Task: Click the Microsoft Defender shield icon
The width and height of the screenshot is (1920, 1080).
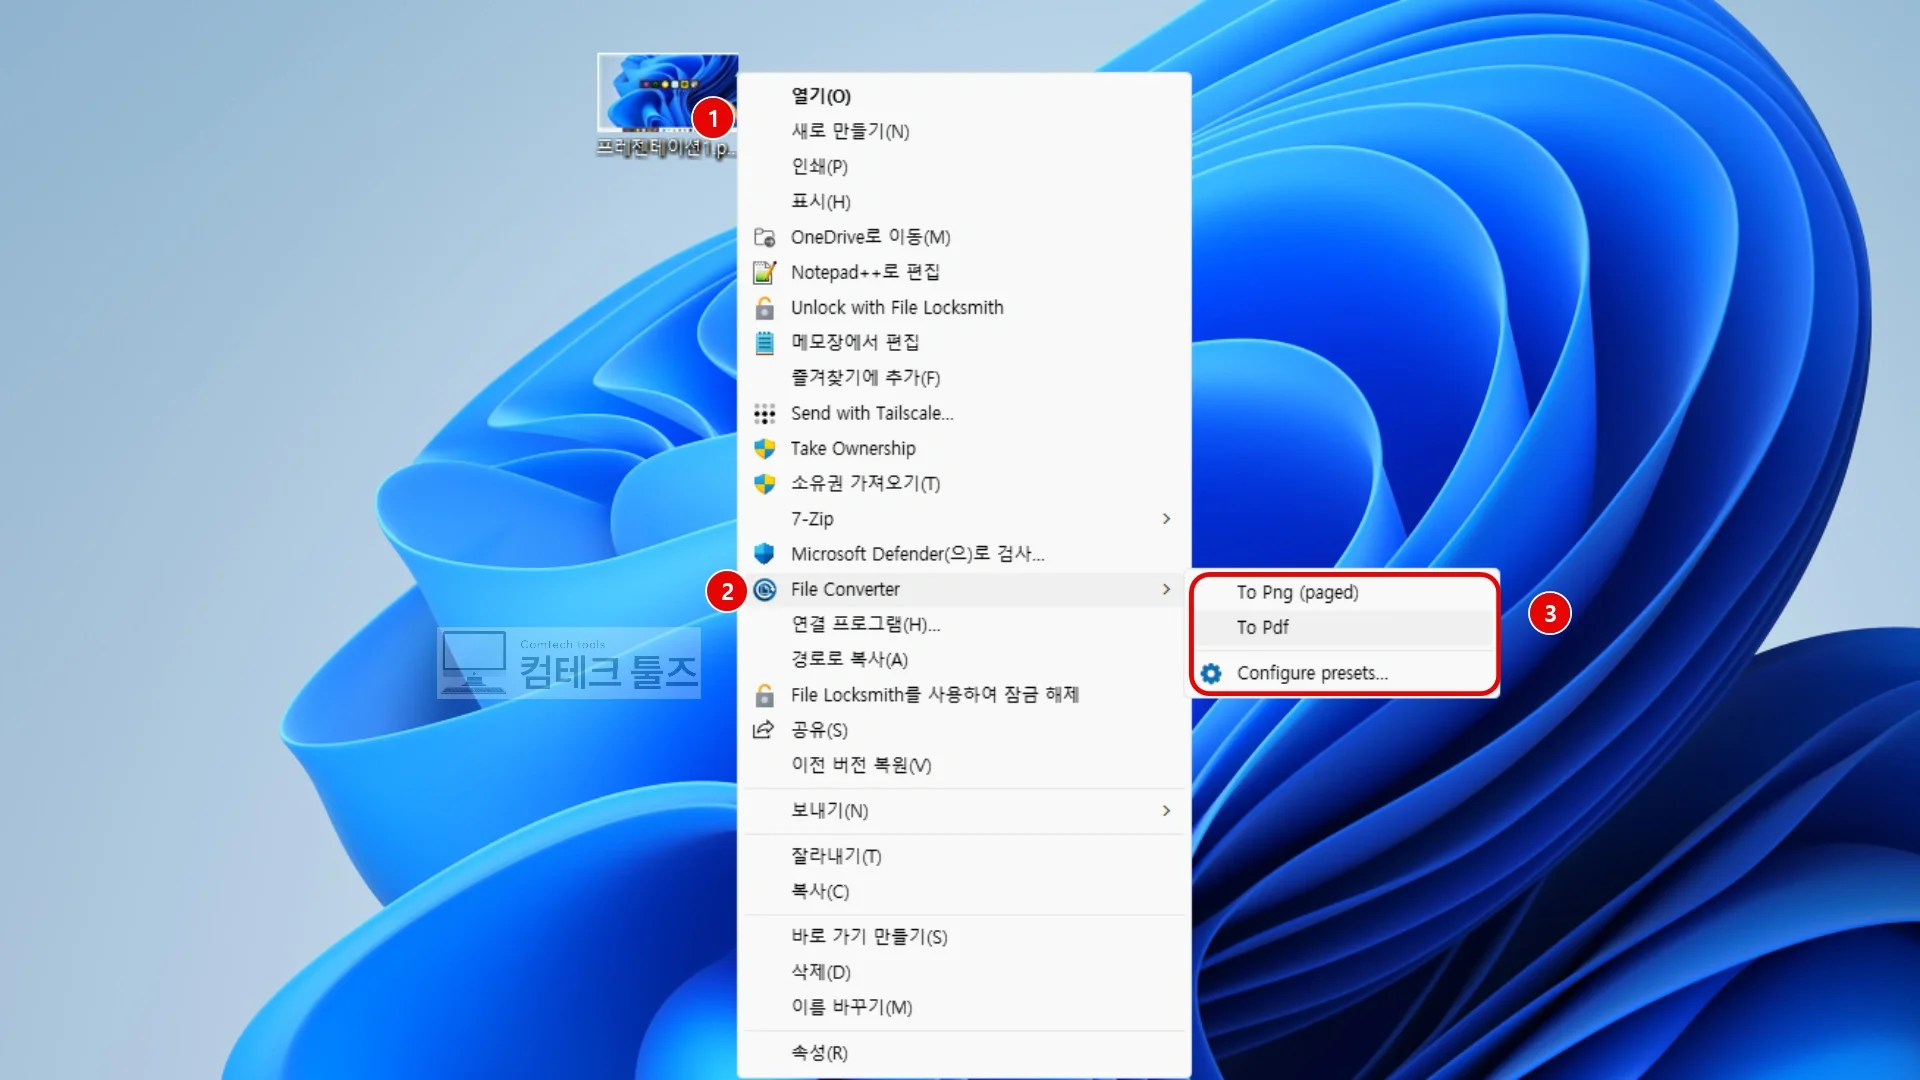Action: pos(764,554)
